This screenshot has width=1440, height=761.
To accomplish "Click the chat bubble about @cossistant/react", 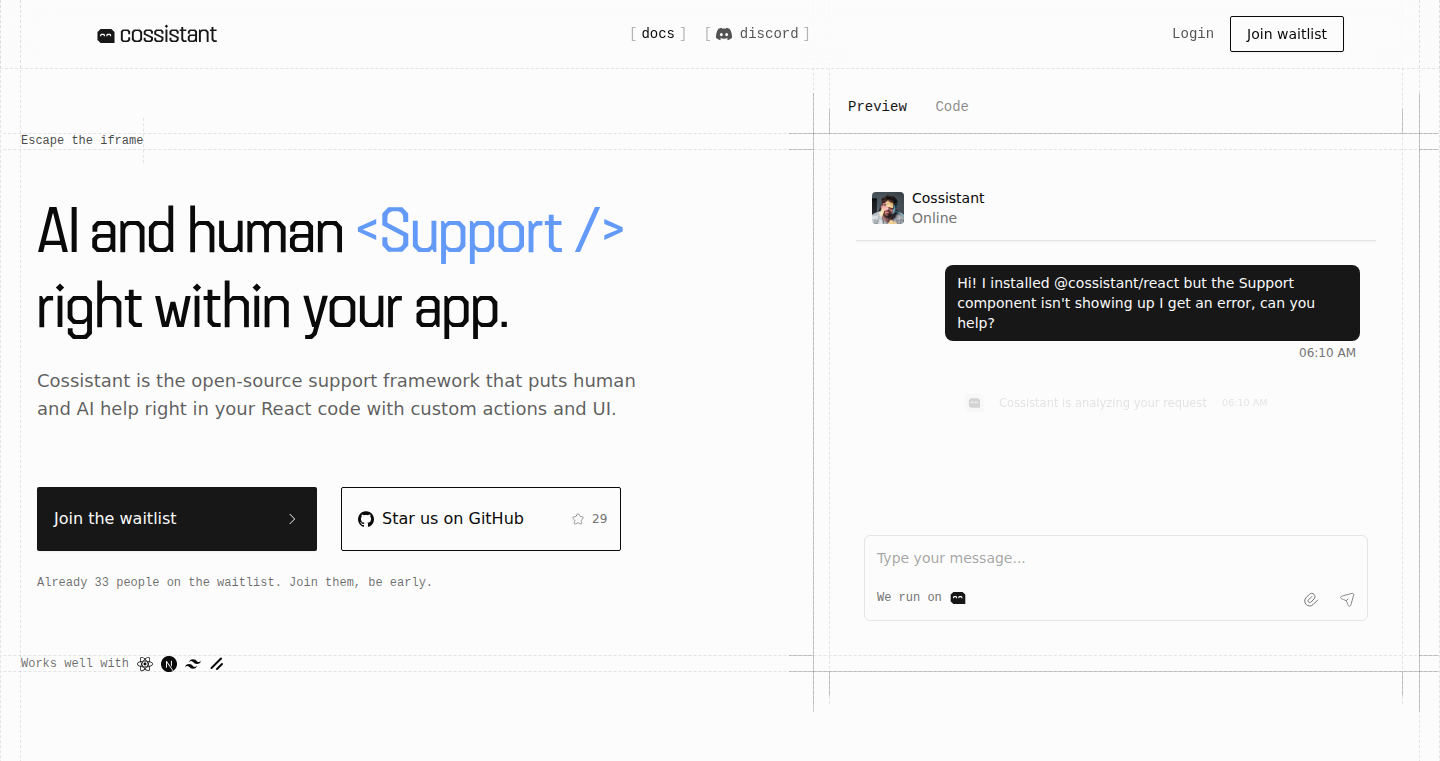I will click(1152, 303).
